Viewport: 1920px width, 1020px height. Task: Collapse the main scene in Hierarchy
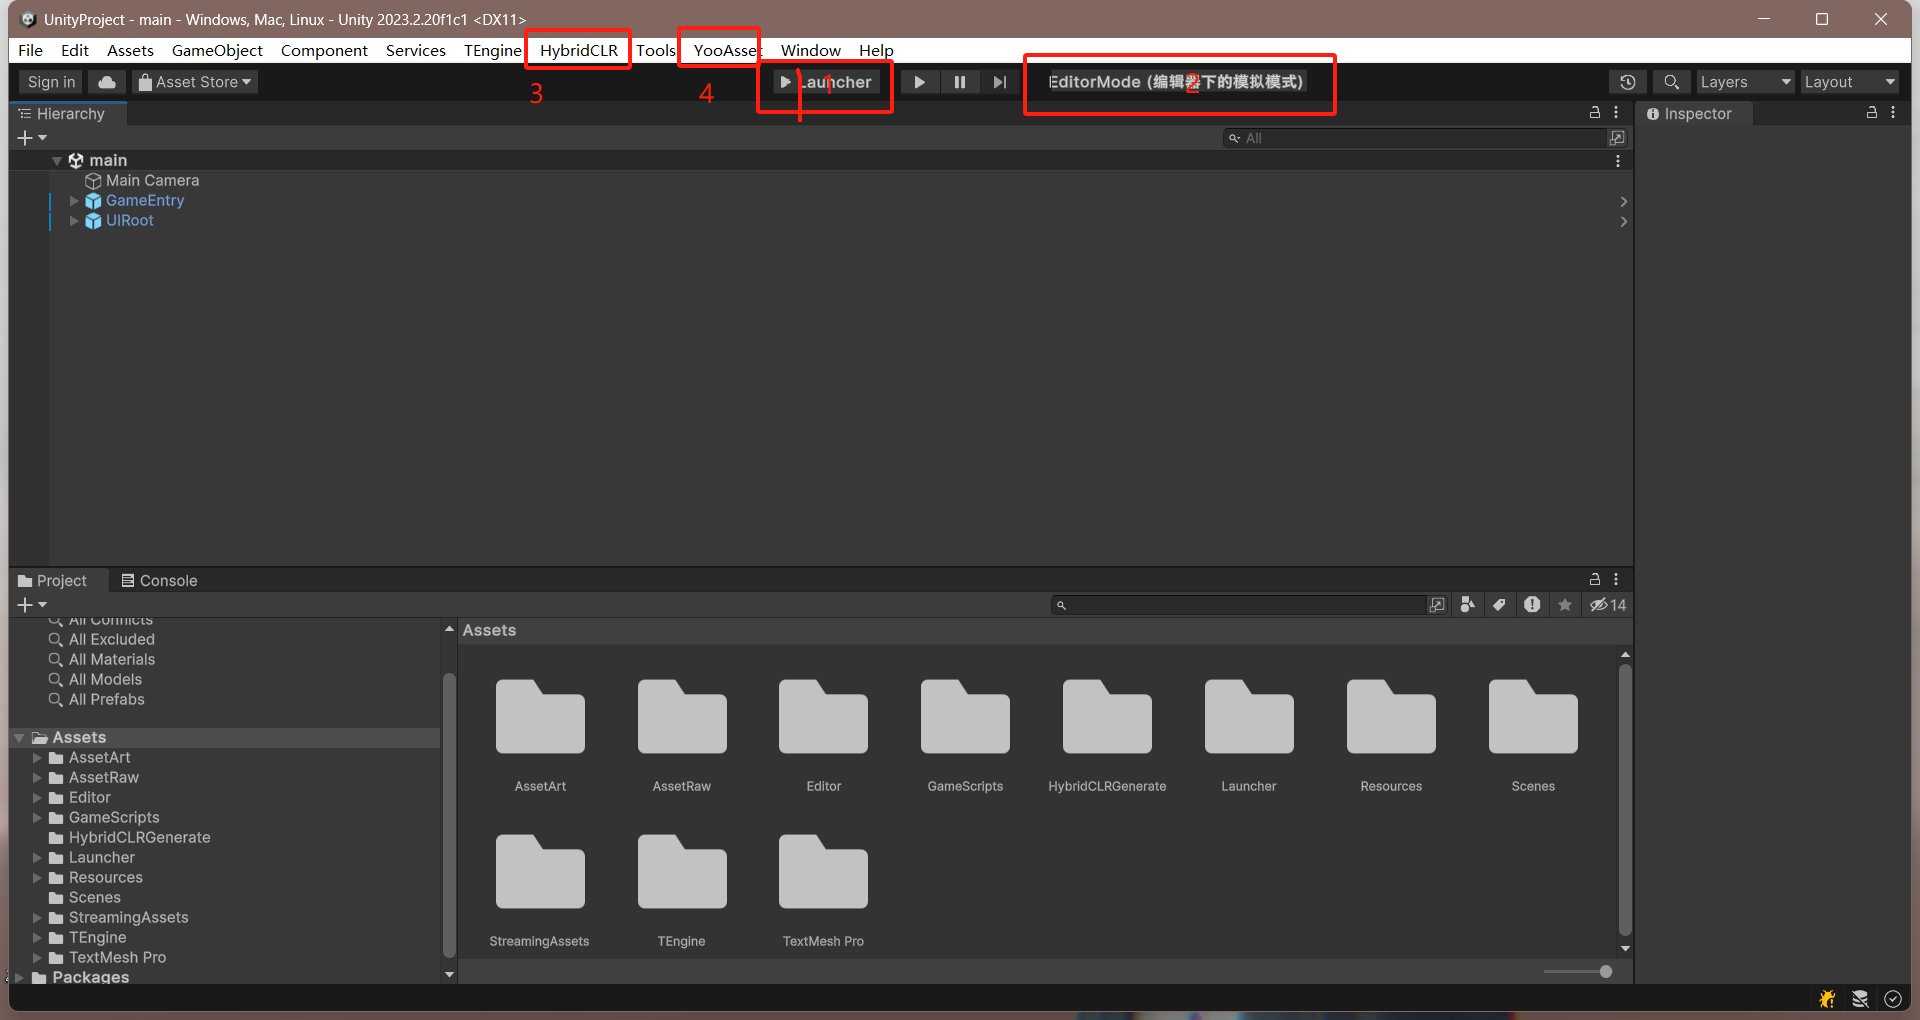coord(57,161)
